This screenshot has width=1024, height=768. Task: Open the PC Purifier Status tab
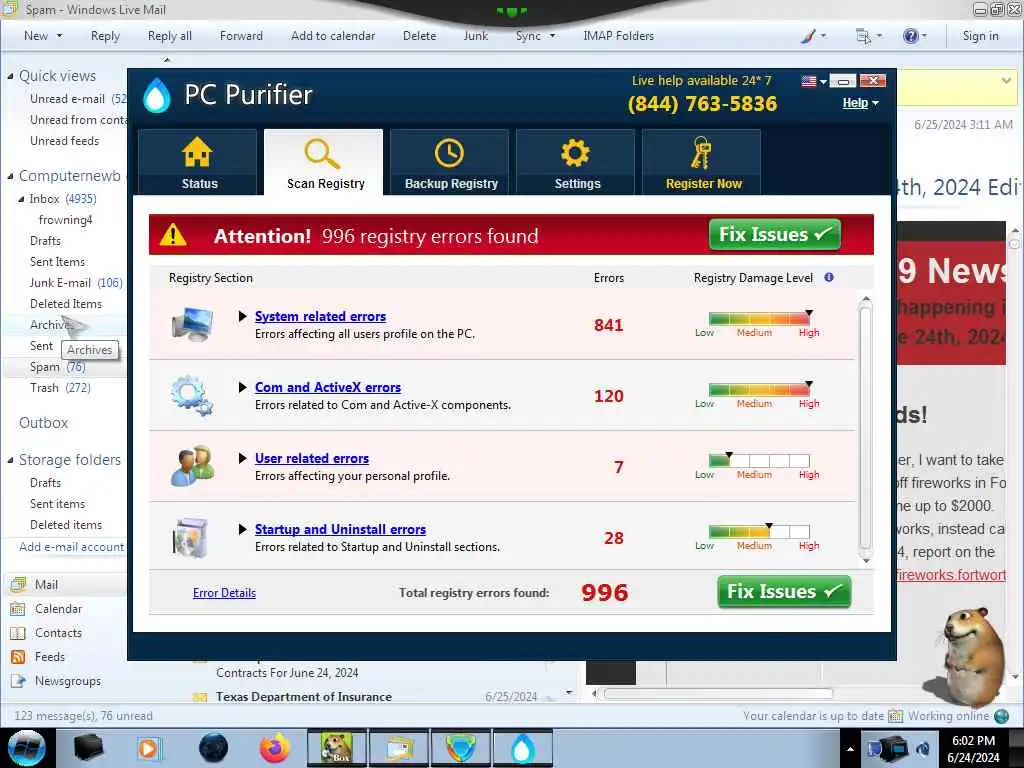pyautogui.click(x=197, y=162)
